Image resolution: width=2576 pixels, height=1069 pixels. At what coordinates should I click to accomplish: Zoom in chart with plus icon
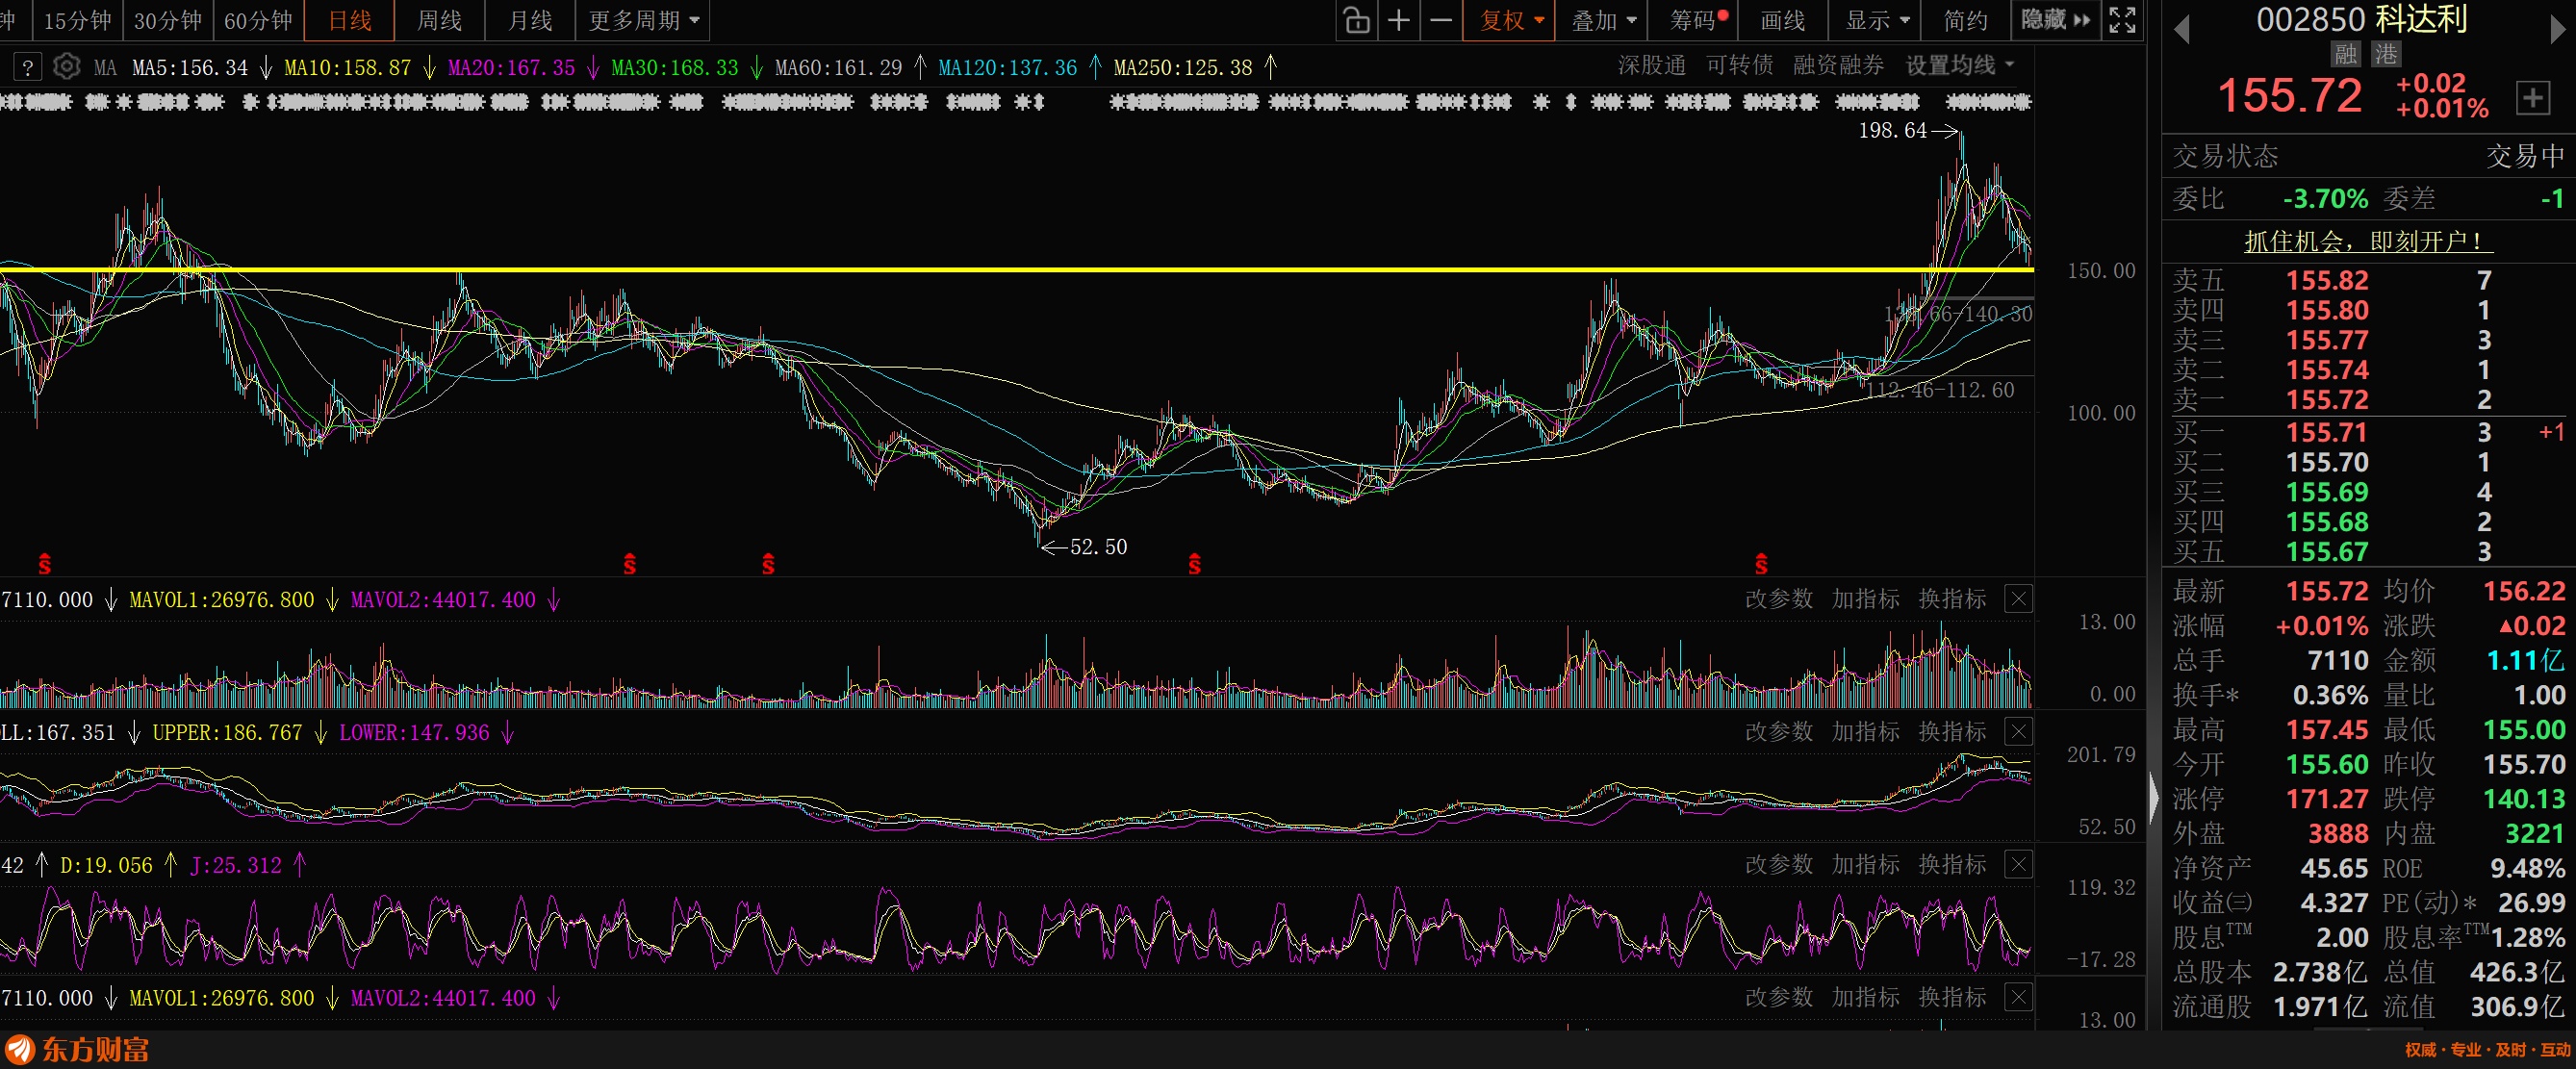pyautogui.click(x=1398, y=20)
